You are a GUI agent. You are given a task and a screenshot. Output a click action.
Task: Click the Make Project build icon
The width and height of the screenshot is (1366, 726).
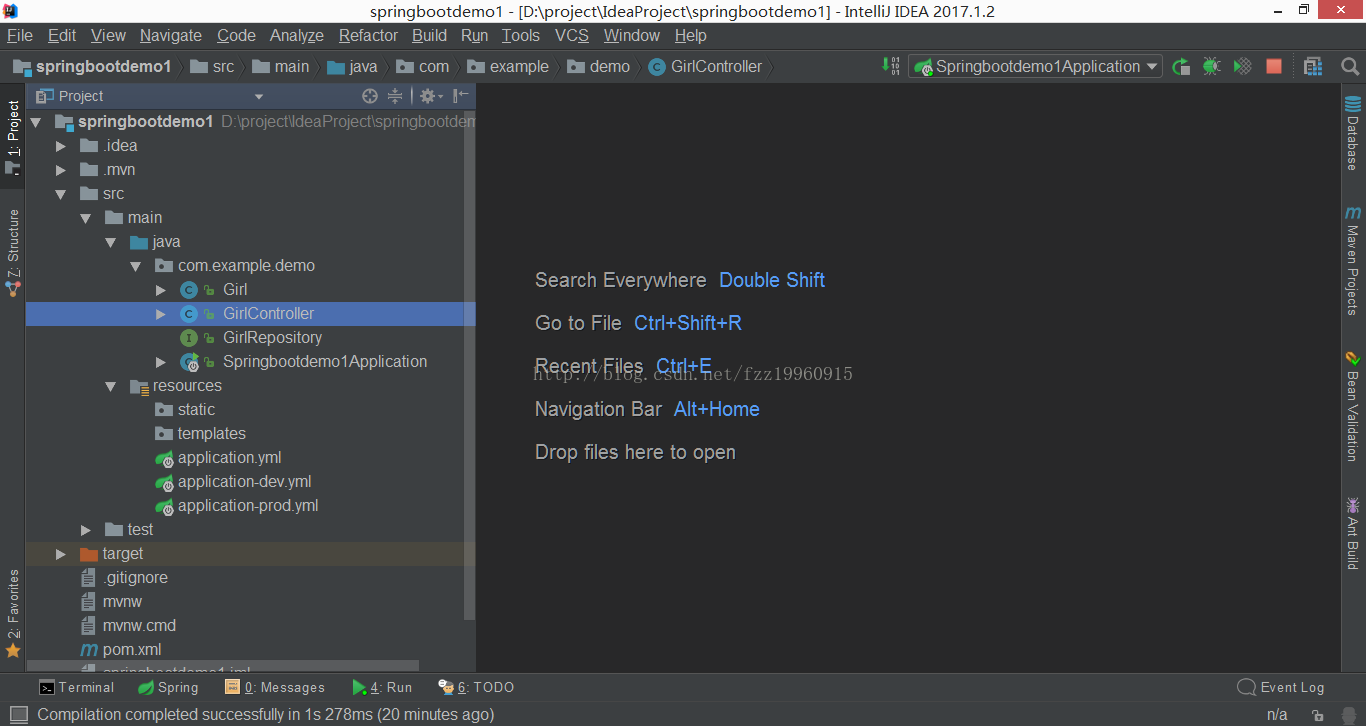891,66
